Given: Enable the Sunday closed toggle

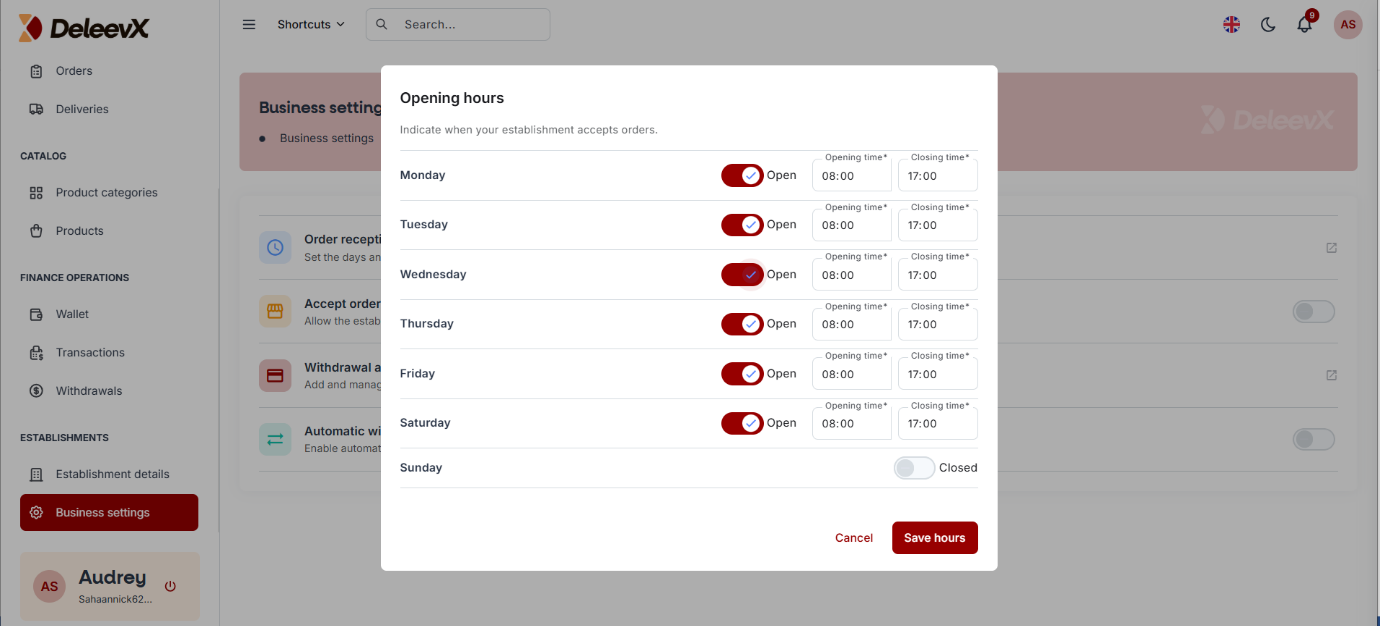Looking at the screenshot, I should (x=914, y=468).
